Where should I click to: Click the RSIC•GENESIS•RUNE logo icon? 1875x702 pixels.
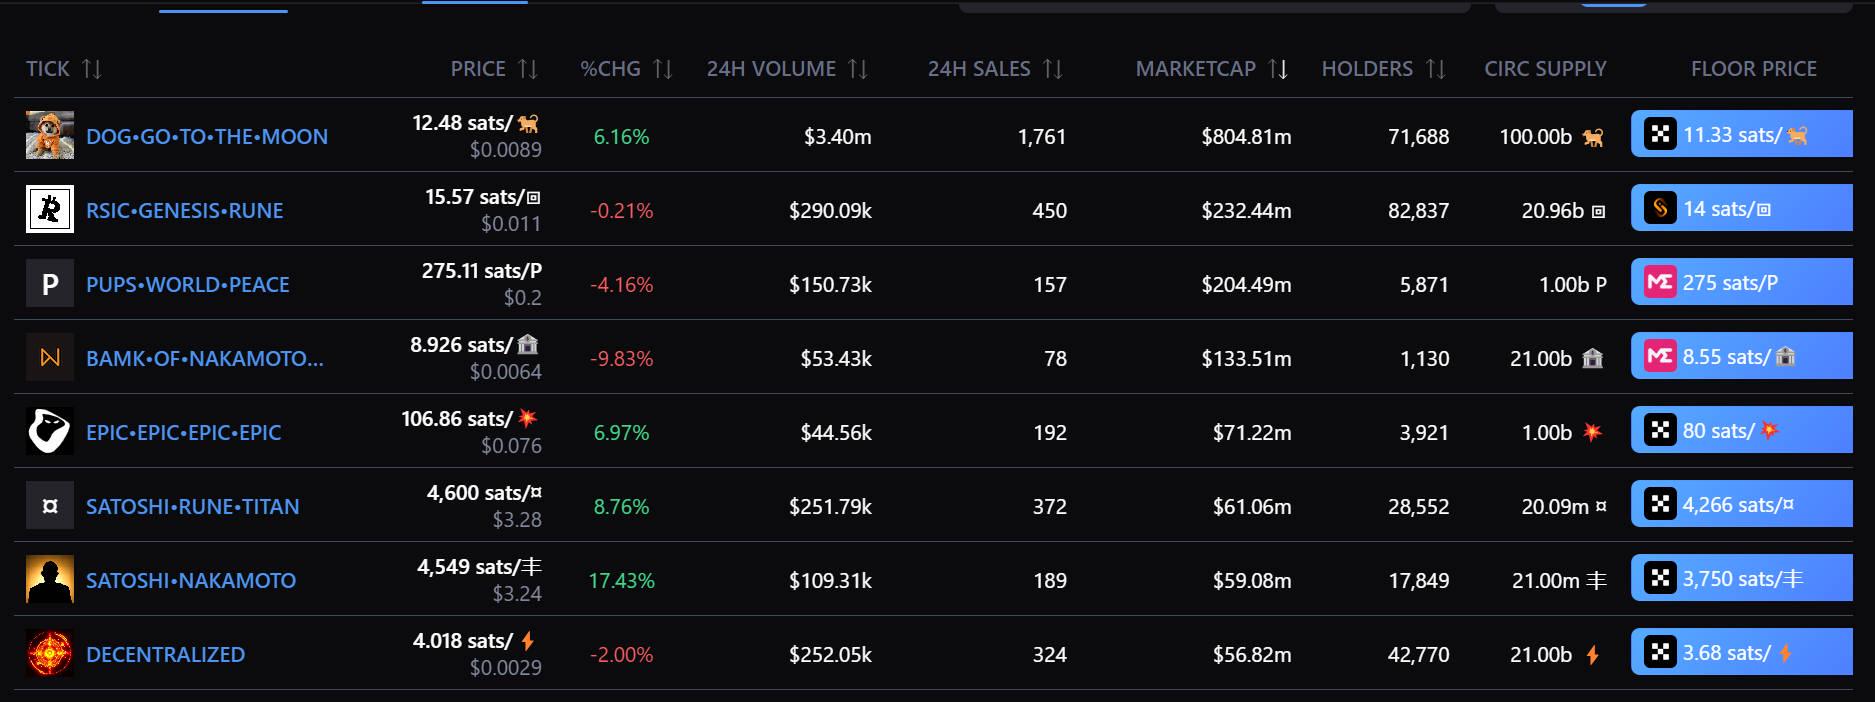coord(50,210)
